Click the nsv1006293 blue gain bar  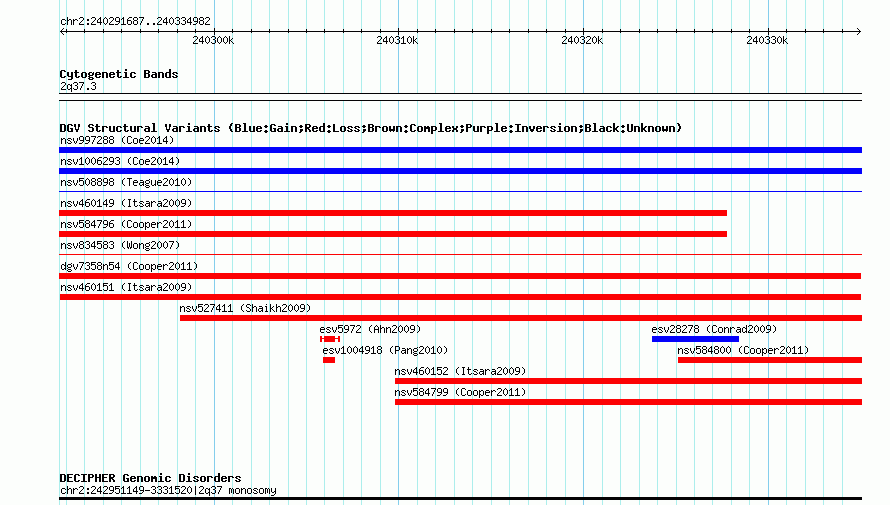pyautogui.click(x=460, y=171)
